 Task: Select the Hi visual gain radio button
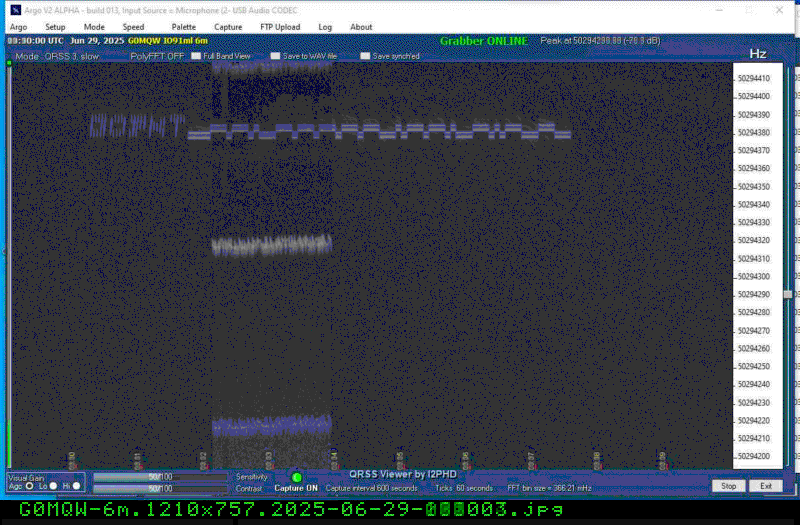[x=77, y=486]
